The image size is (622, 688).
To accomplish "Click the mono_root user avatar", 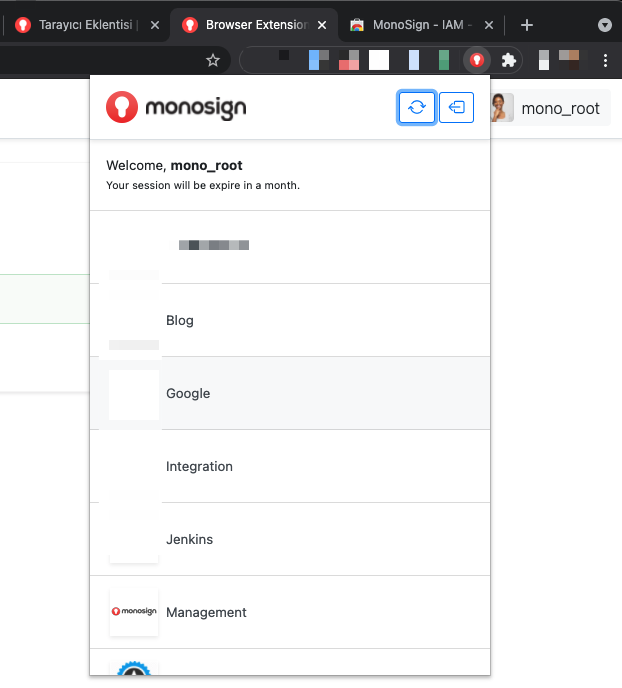I will click(502, 108).
